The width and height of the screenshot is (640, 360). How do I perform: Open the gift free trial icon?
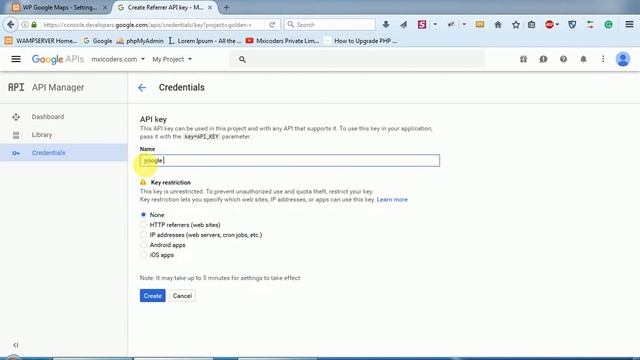coord(523,59)
